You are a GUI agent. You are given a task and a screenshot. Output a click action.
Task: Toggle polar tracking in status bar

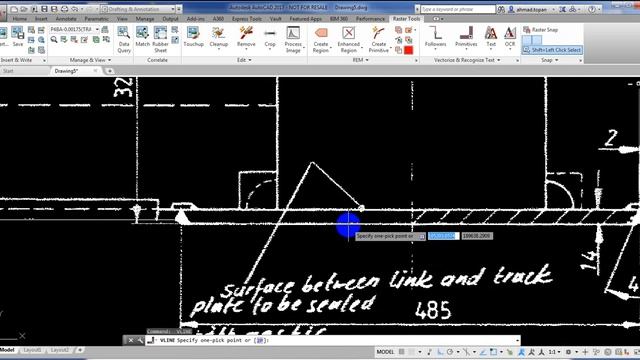pyautogui.click(x=450, y=351)
